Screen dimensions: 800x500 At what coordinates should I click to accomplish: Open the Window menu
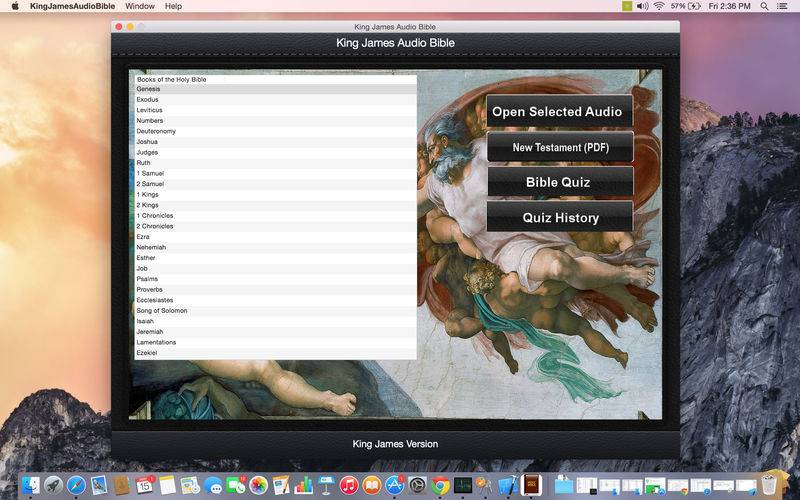pos(139,6)
